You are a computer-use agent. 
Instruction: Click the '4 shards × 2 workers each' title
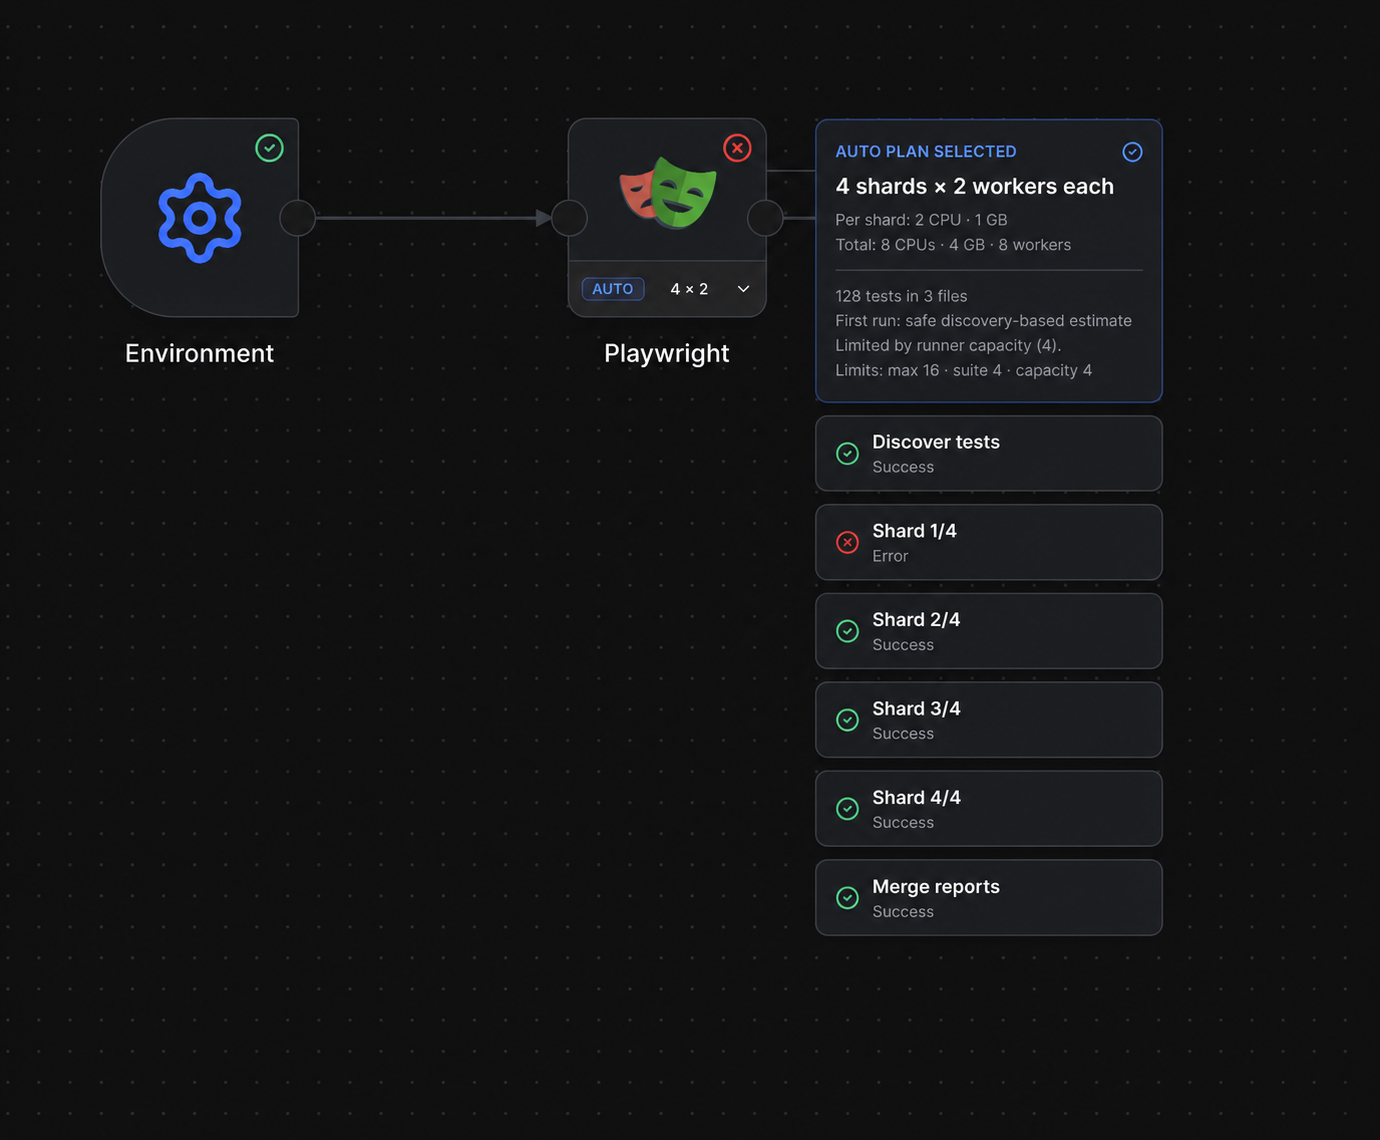(975, 186)
